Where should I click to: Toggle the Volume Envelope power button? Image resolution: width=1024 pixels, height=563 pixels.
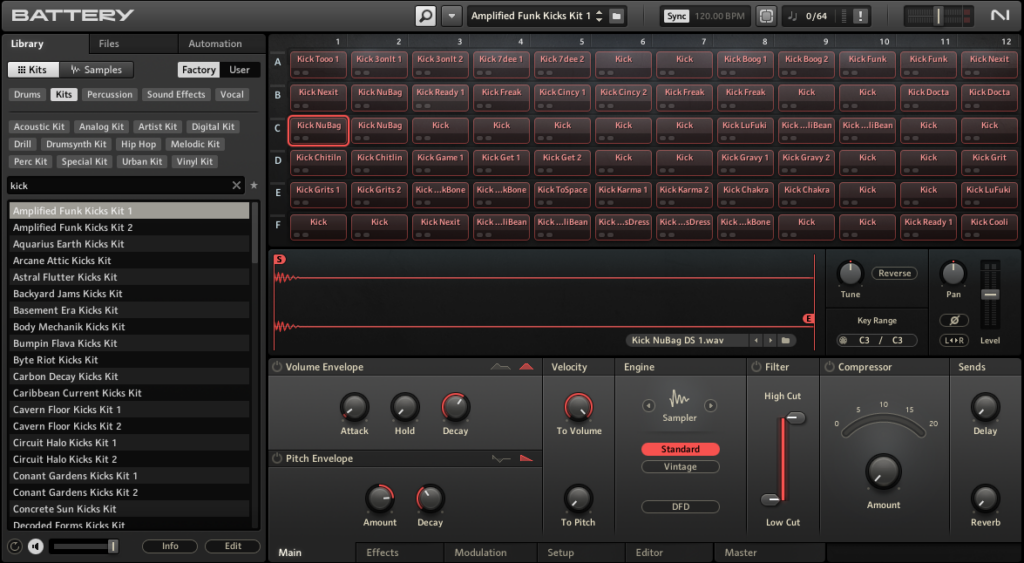point(277,367)
